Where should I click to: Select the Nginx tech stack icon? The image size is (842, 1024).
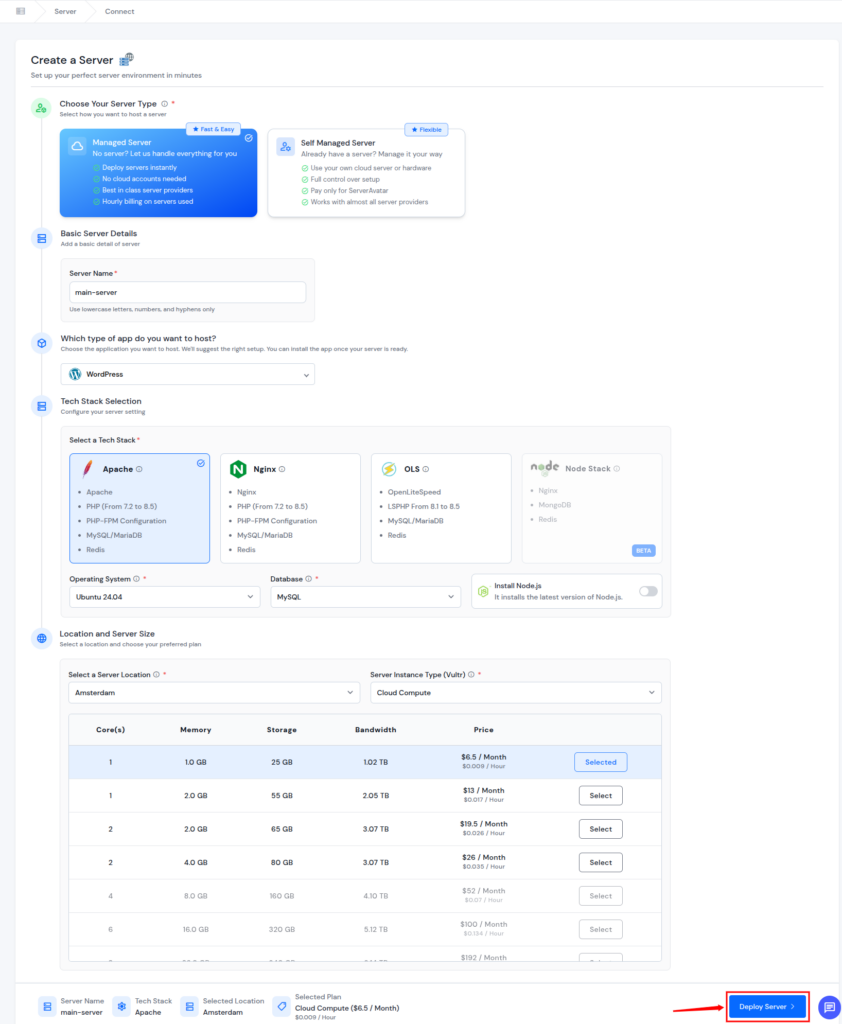click(240, 467)
